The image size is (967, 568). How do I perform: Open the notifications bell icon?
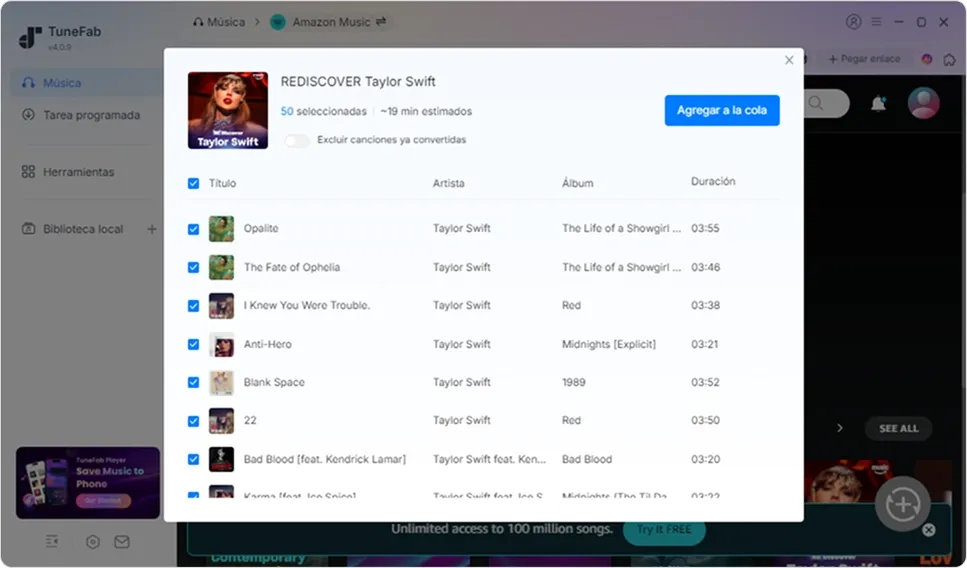[878, 104]
